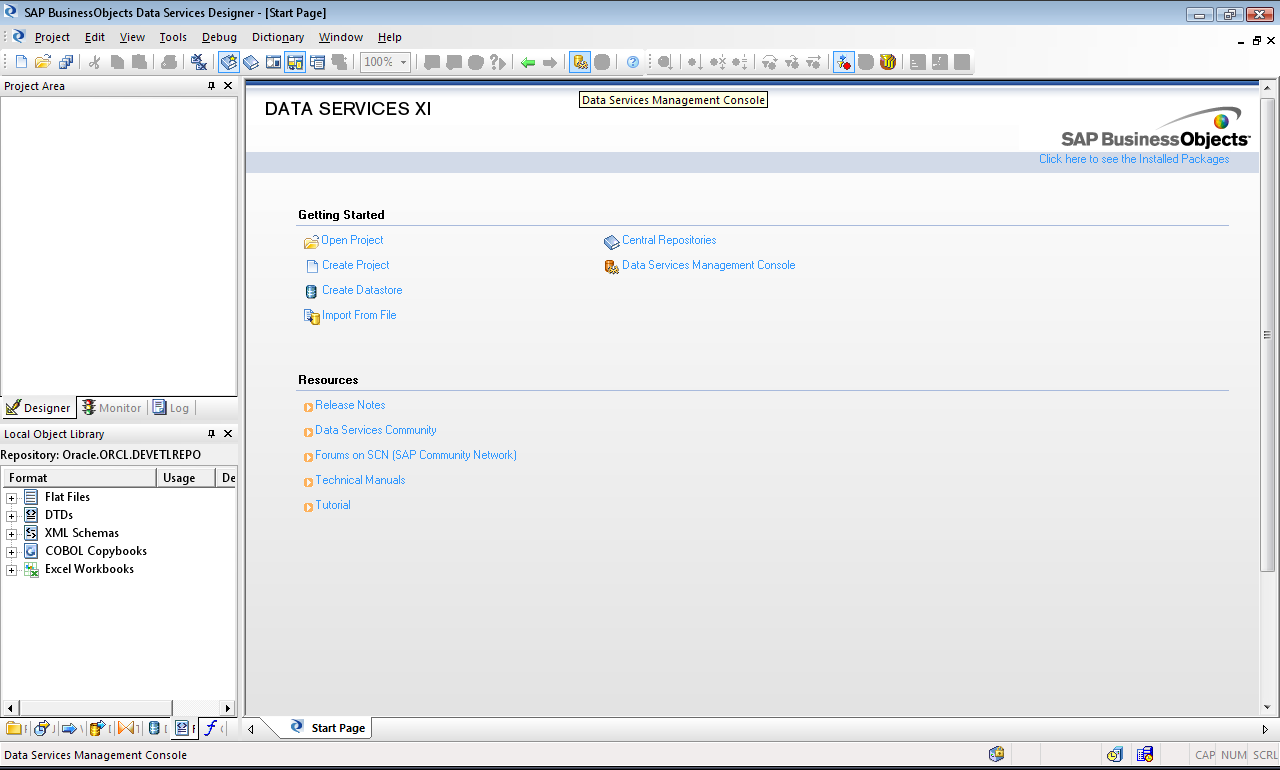The height and width of the screenshot is (770, 1280).
Task: Switch to the Log tab
Action: click(171, 408)
